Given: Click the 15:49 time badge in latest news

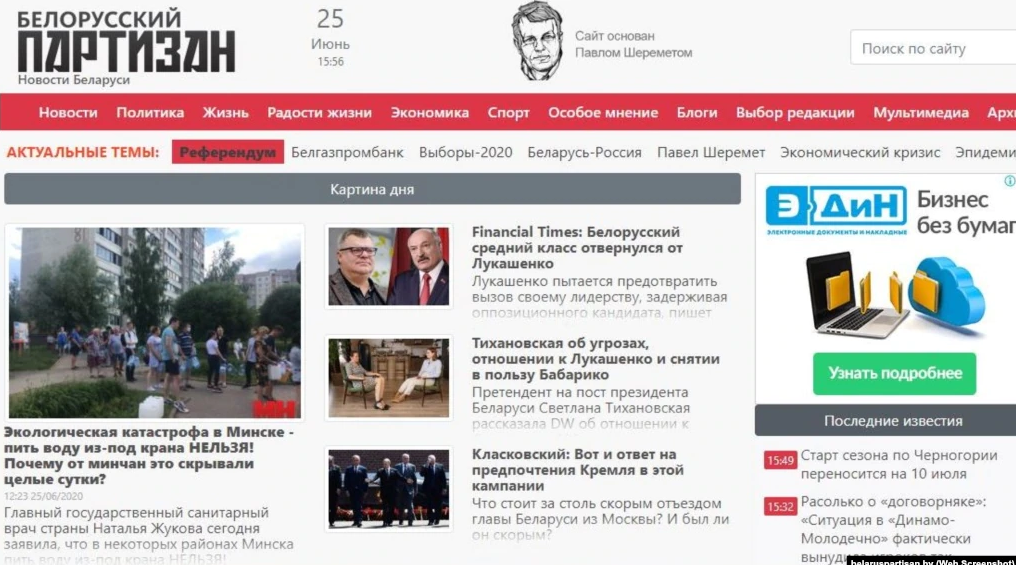Looking at the screenshot, I should [x=780, y=461].
